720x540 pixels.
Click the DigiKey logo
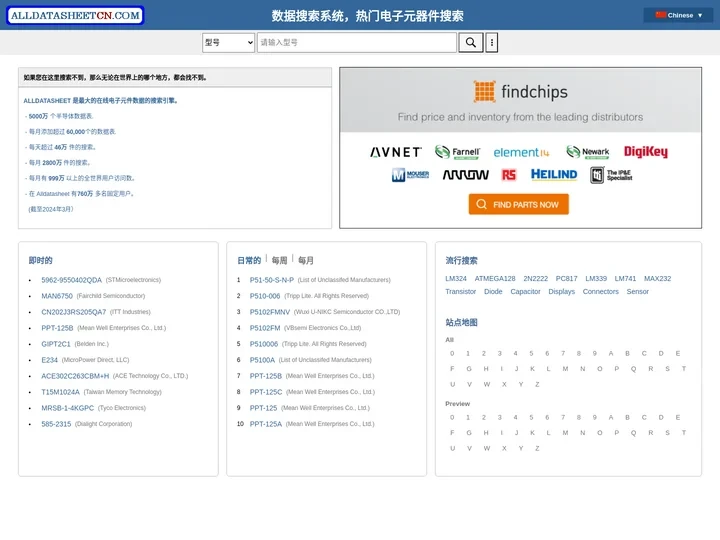pos(646,152)
